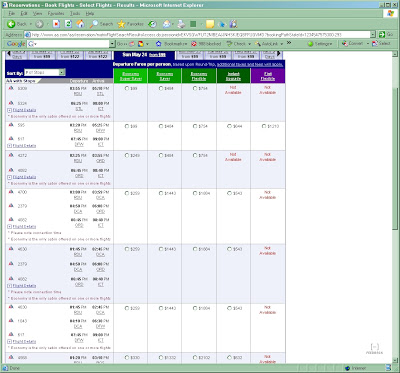Open Google toolbar Settings
The height and width of the screenshot is (373, 400).
tap(320, 44)
